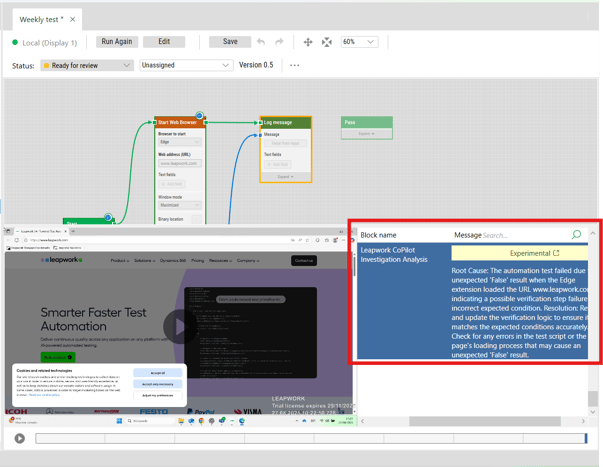Click the Local (Display 1) environment indicator
This screenshot has width=603, height=467.
[45, 43]
